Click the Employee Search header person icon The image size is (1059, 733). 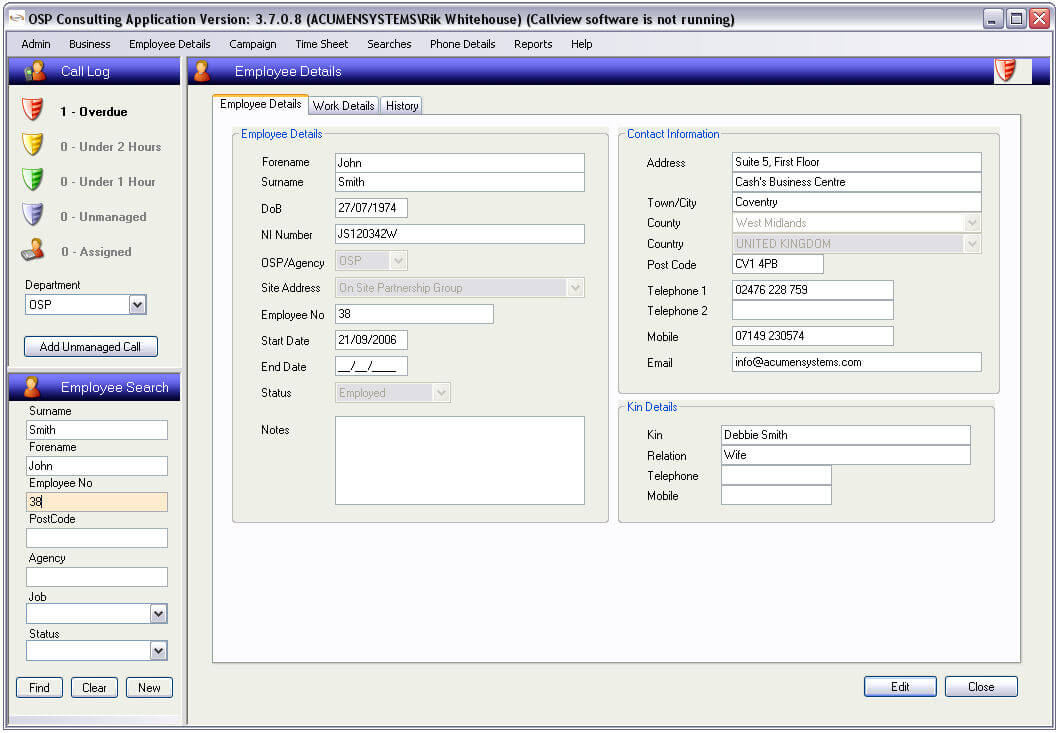[31, 387]
